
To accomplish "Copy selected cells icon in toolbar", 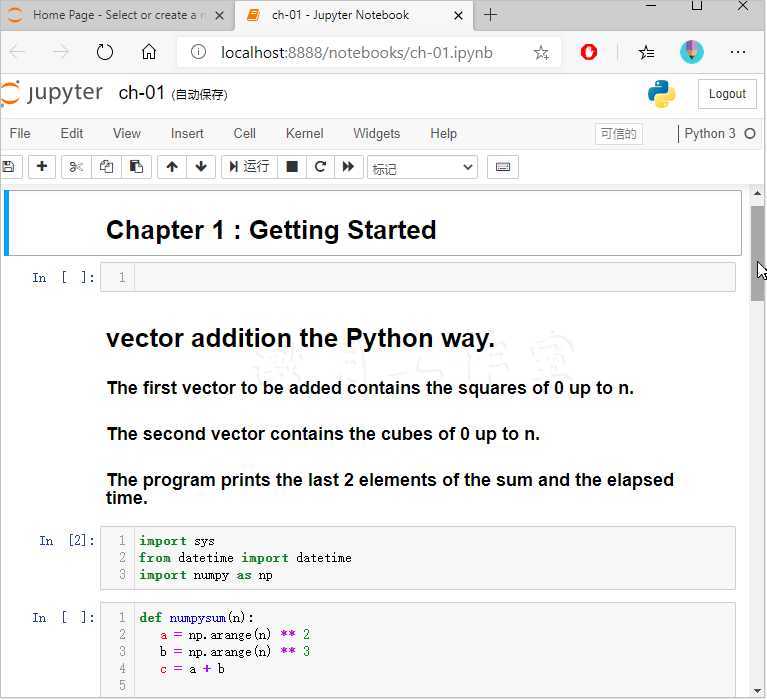I will (x=106, y=167).
